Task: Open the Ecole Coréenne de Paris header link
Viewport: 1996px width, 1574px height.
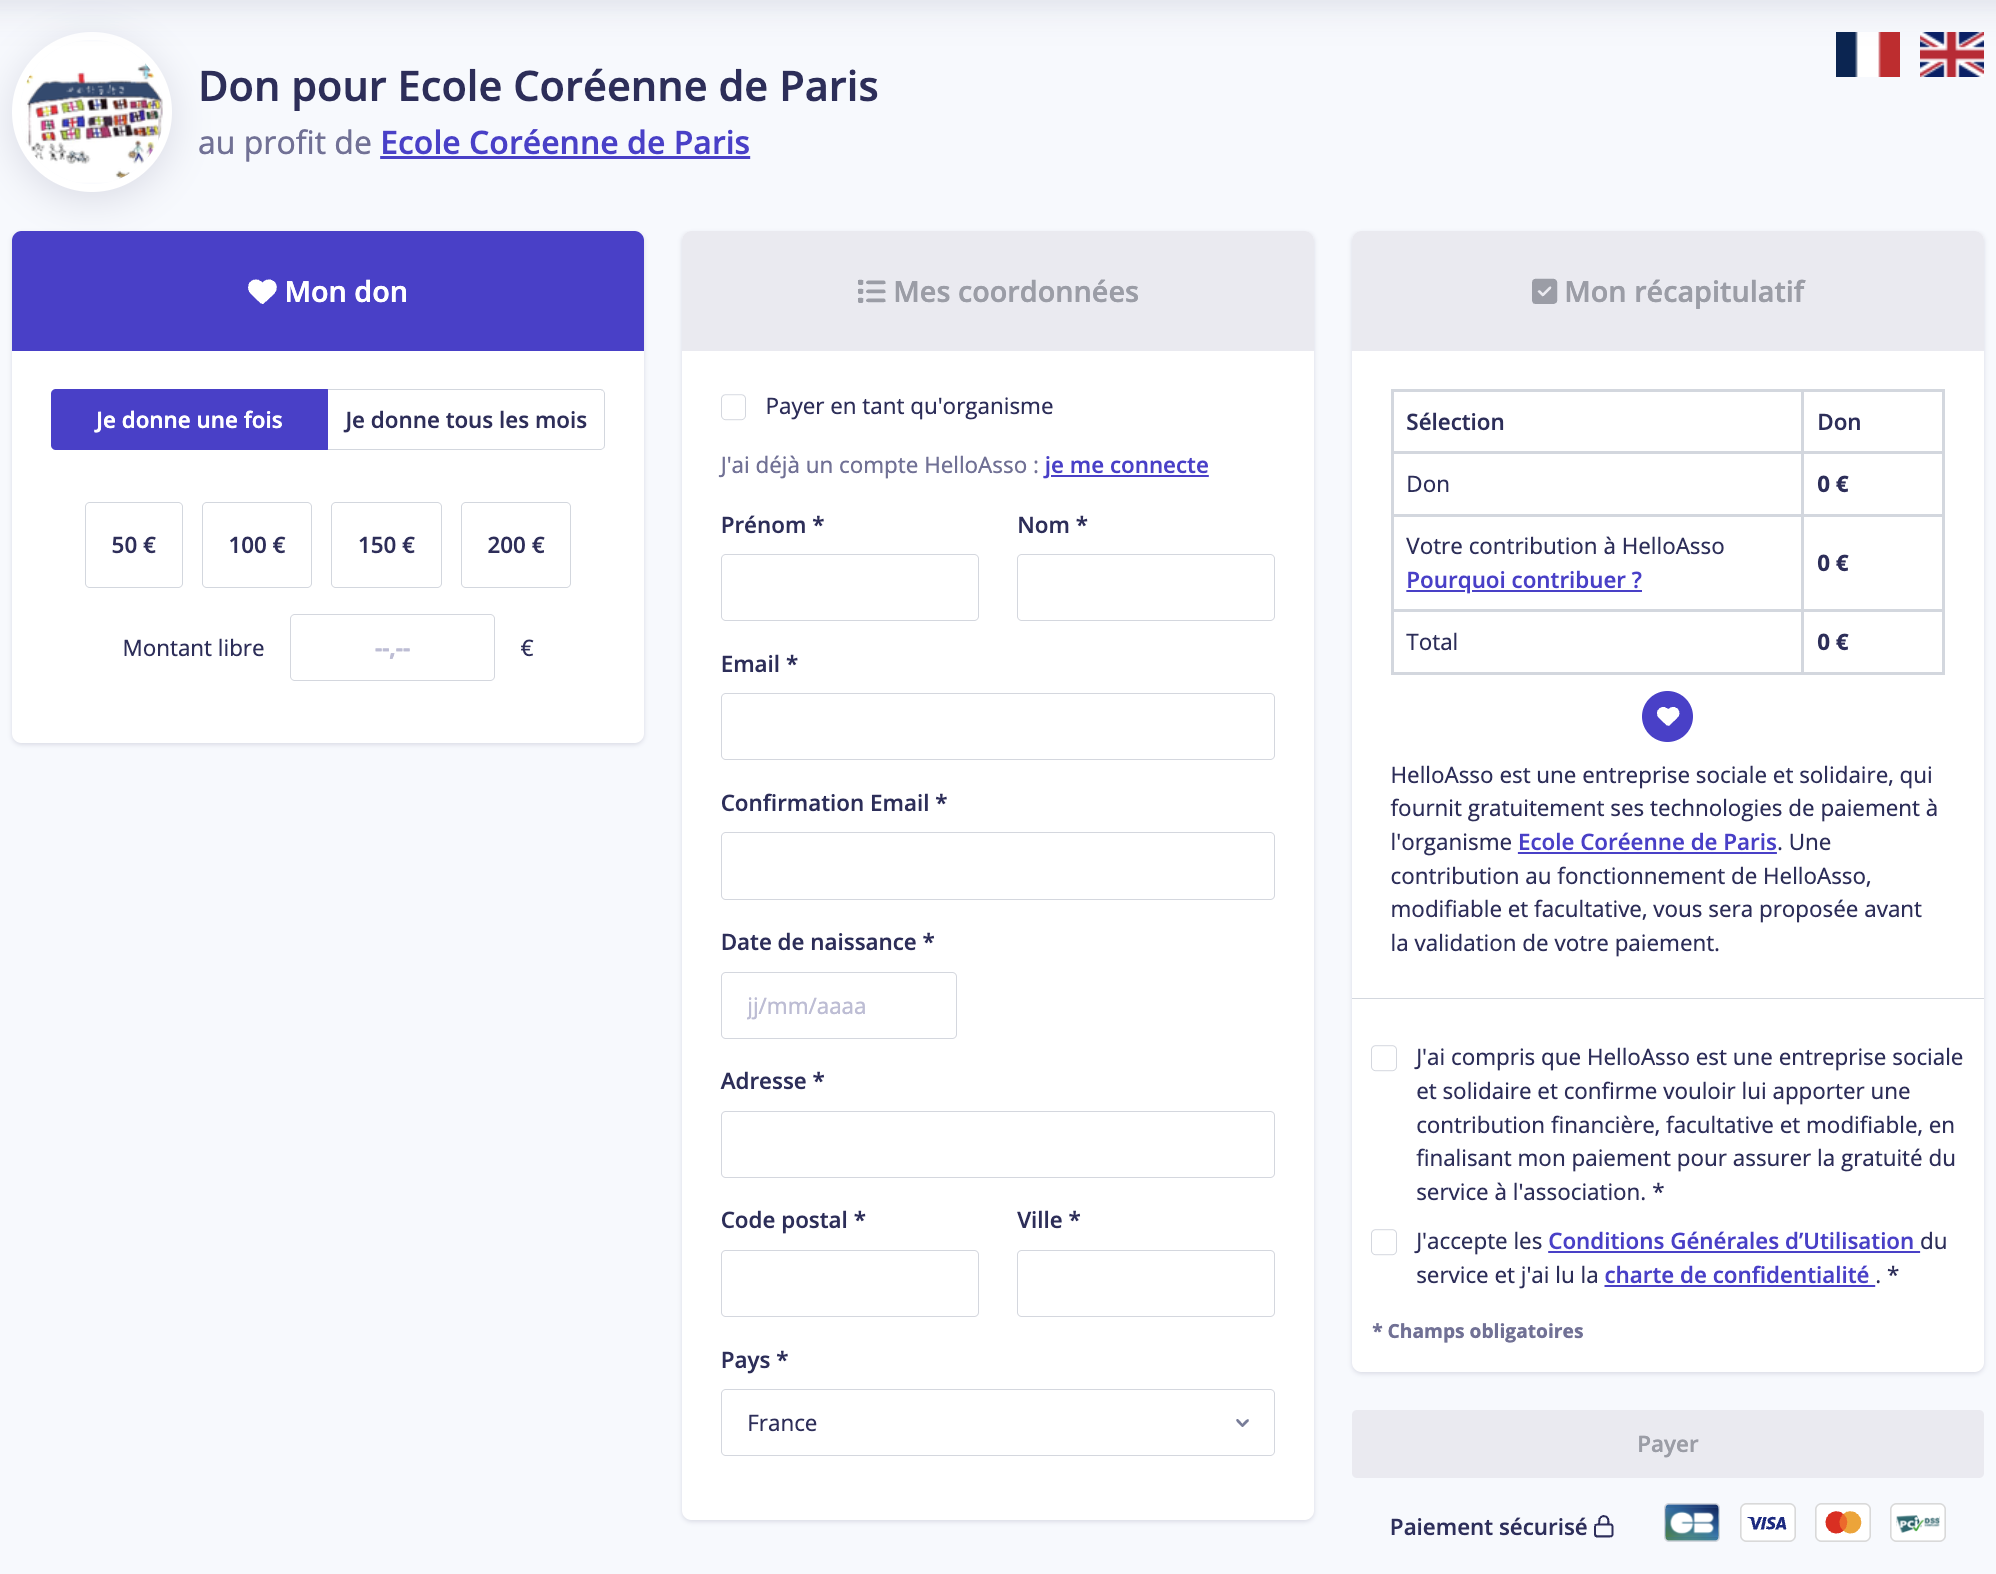Action: [565, 143]
